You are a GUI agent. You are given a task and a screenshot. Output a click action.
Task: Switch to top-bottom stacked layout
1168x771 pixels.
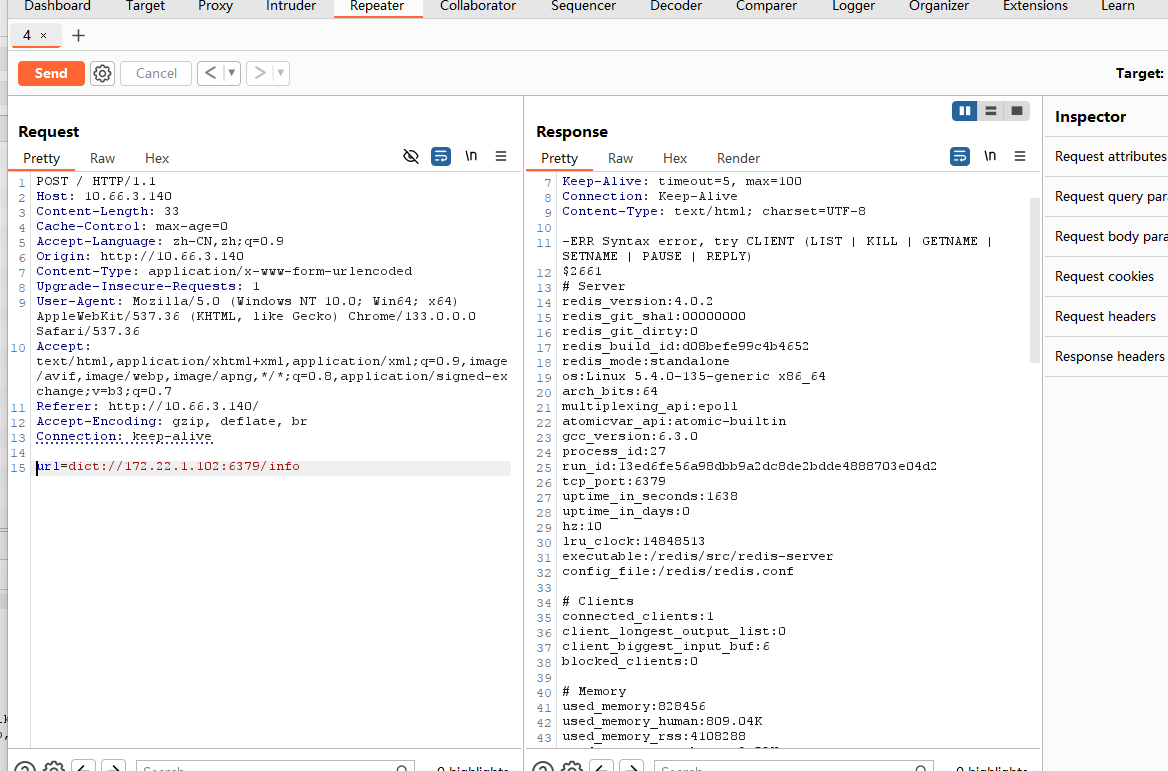click(x=991, y=111)
